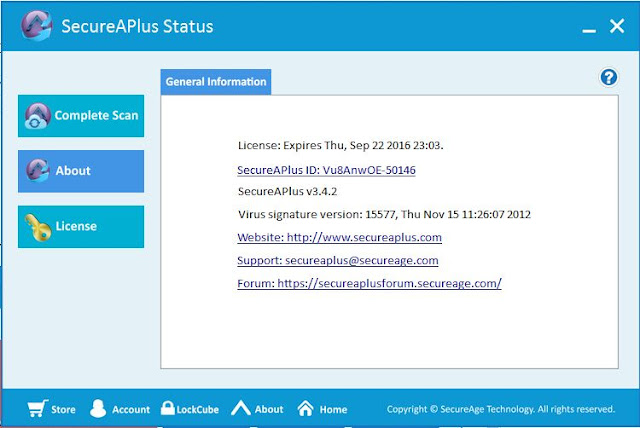The height and width of the screenshot is (428, 640).
Task: Click the SecureAPlus Status window title
Action: tap(137, 27)
